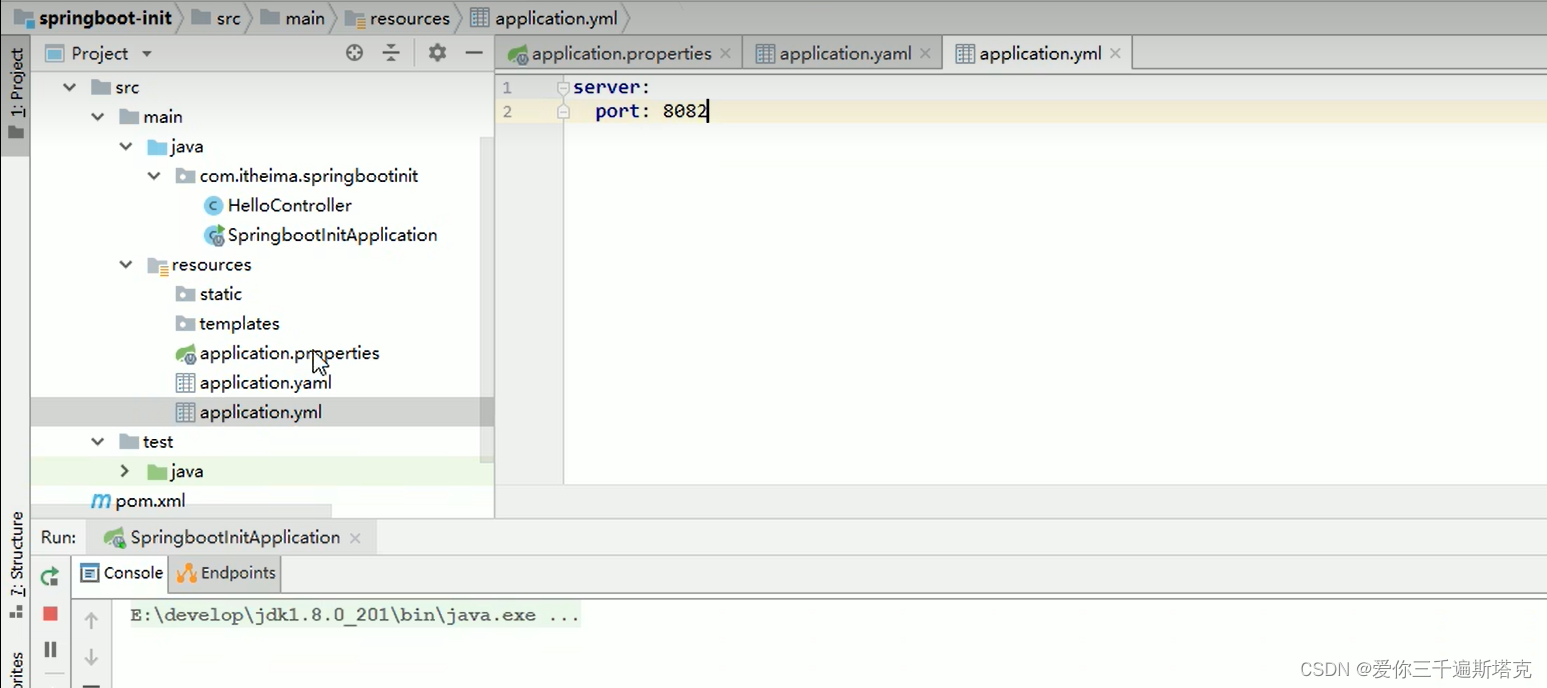The width and height of the screenshot is (1547, 688).
Task: Open the 1: Project tool window tab
Action: tap(16, 96)
